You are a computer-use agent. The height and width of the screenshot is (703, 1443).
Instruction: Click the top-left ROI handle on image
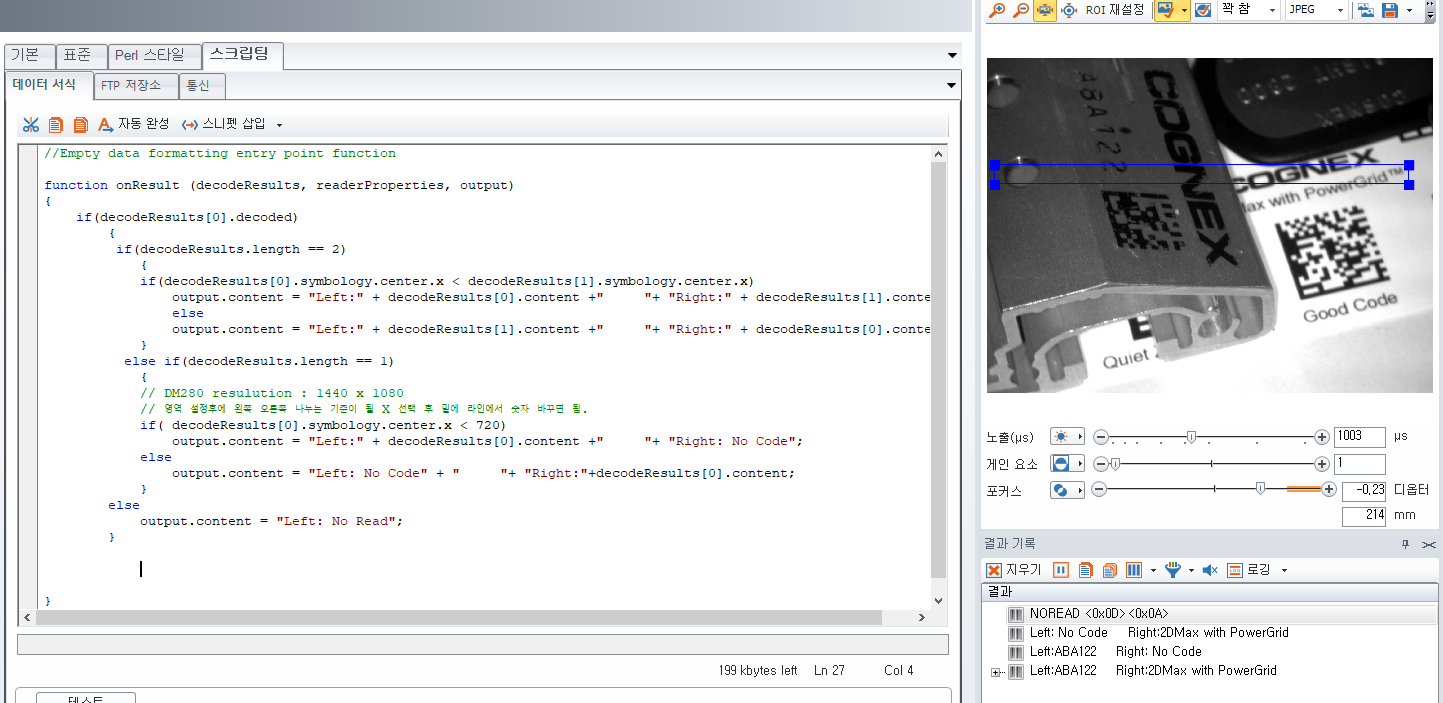point(994,165)
